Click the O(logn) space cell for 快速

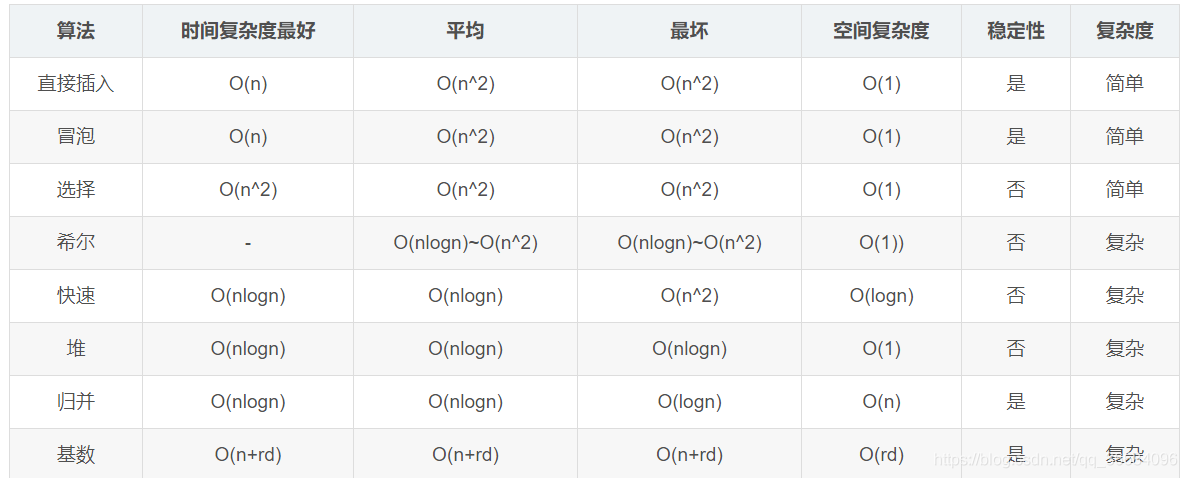tap(881, 296)
